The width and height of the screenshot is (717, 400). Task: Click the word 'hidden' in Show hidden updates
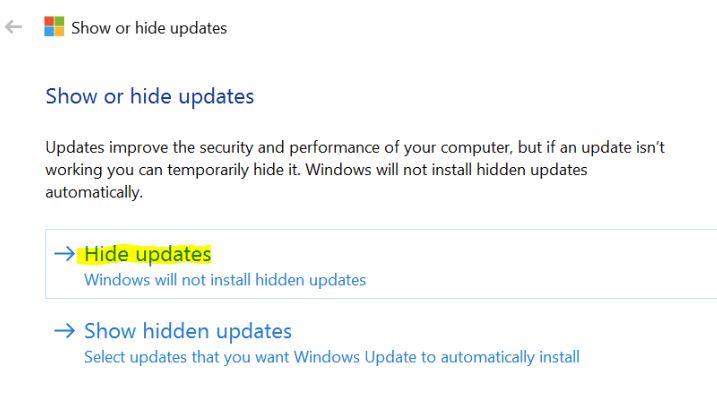coord(176,331)
